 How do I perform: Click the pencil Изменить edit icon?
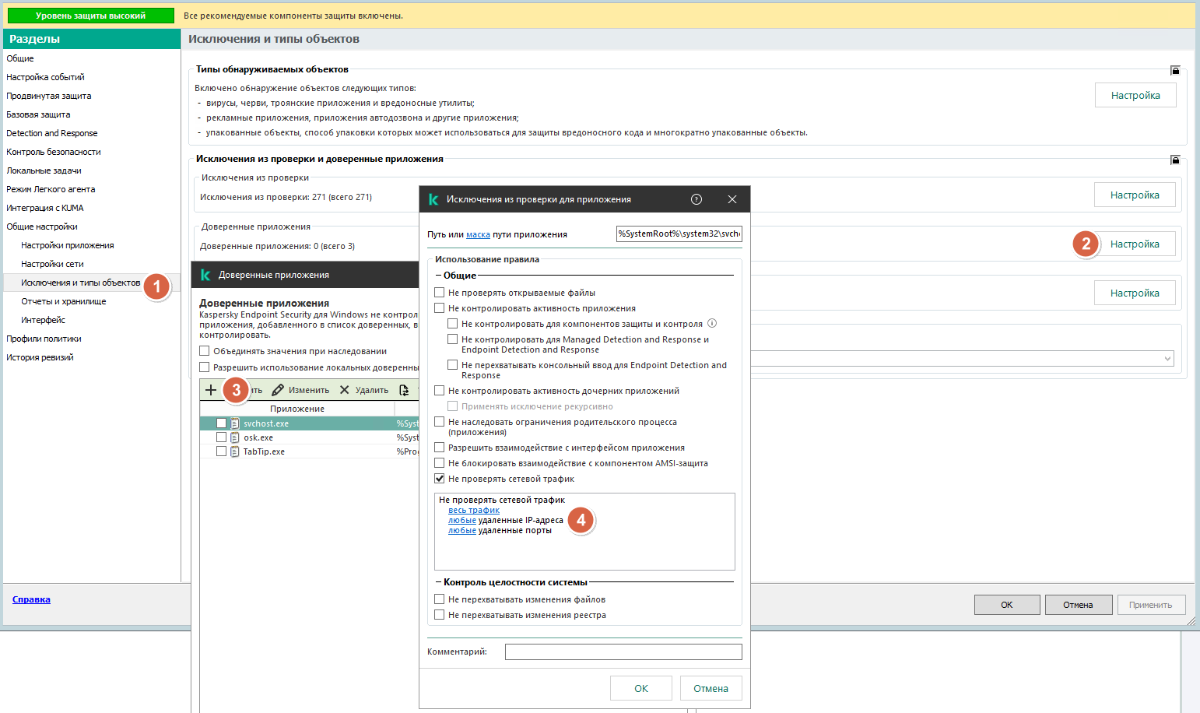pyautogui.click(x=278, y=390)
